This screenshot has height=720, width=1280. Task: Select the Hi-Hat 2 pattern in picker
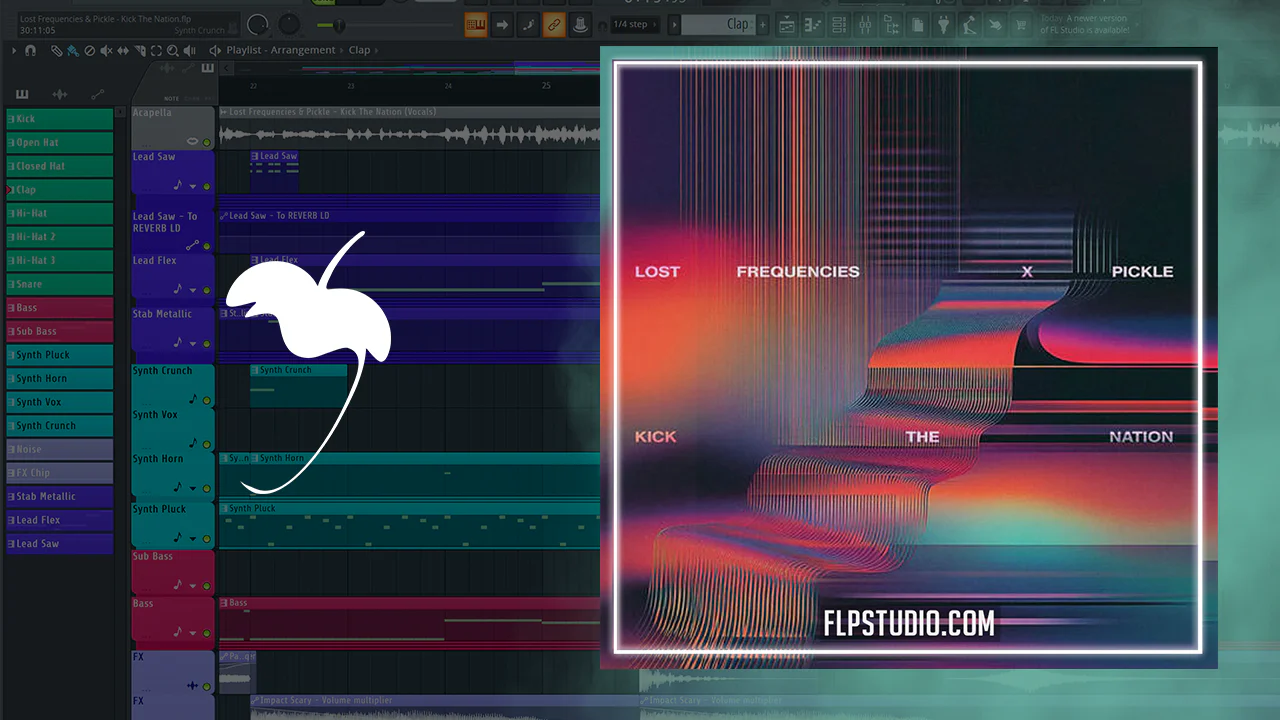pyautogui.click(x=59, y=237)
